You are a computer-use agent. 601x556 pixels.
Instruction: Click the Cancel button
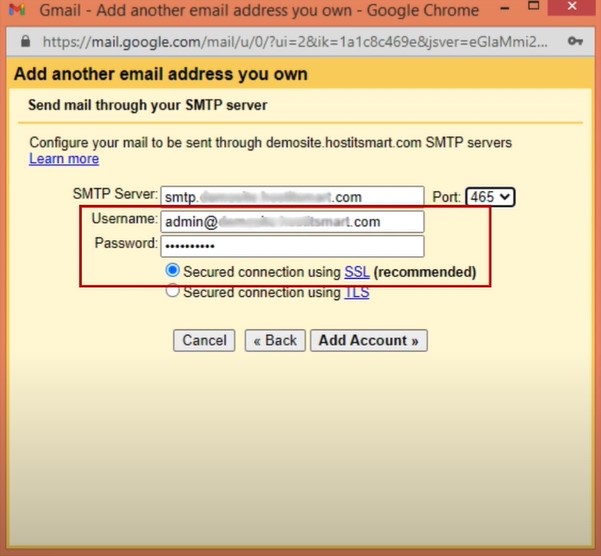204,340
